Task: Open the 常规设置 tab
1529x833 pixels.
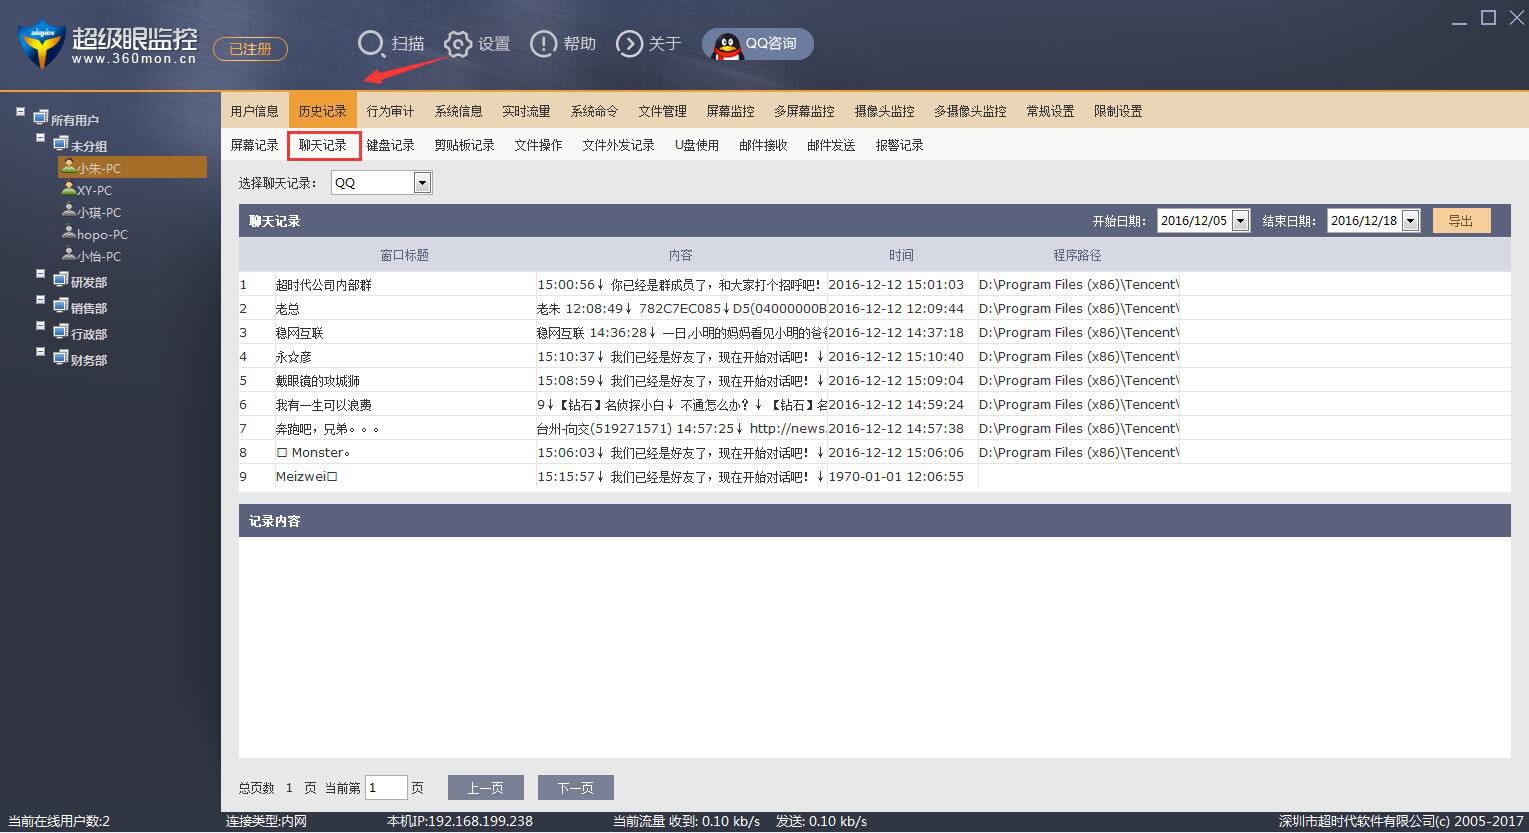Action: click(1050, 111)
